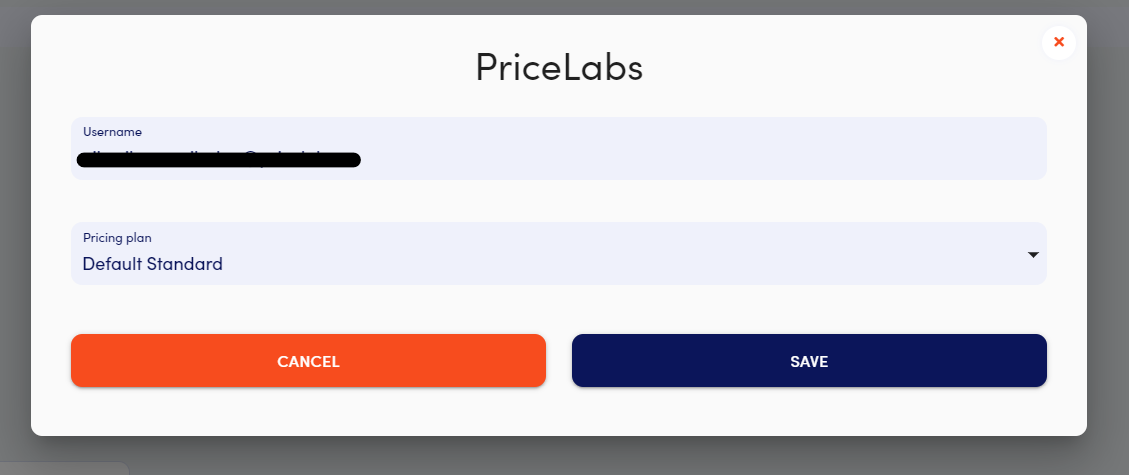Open the Pricing plan selector

point(559,253)
